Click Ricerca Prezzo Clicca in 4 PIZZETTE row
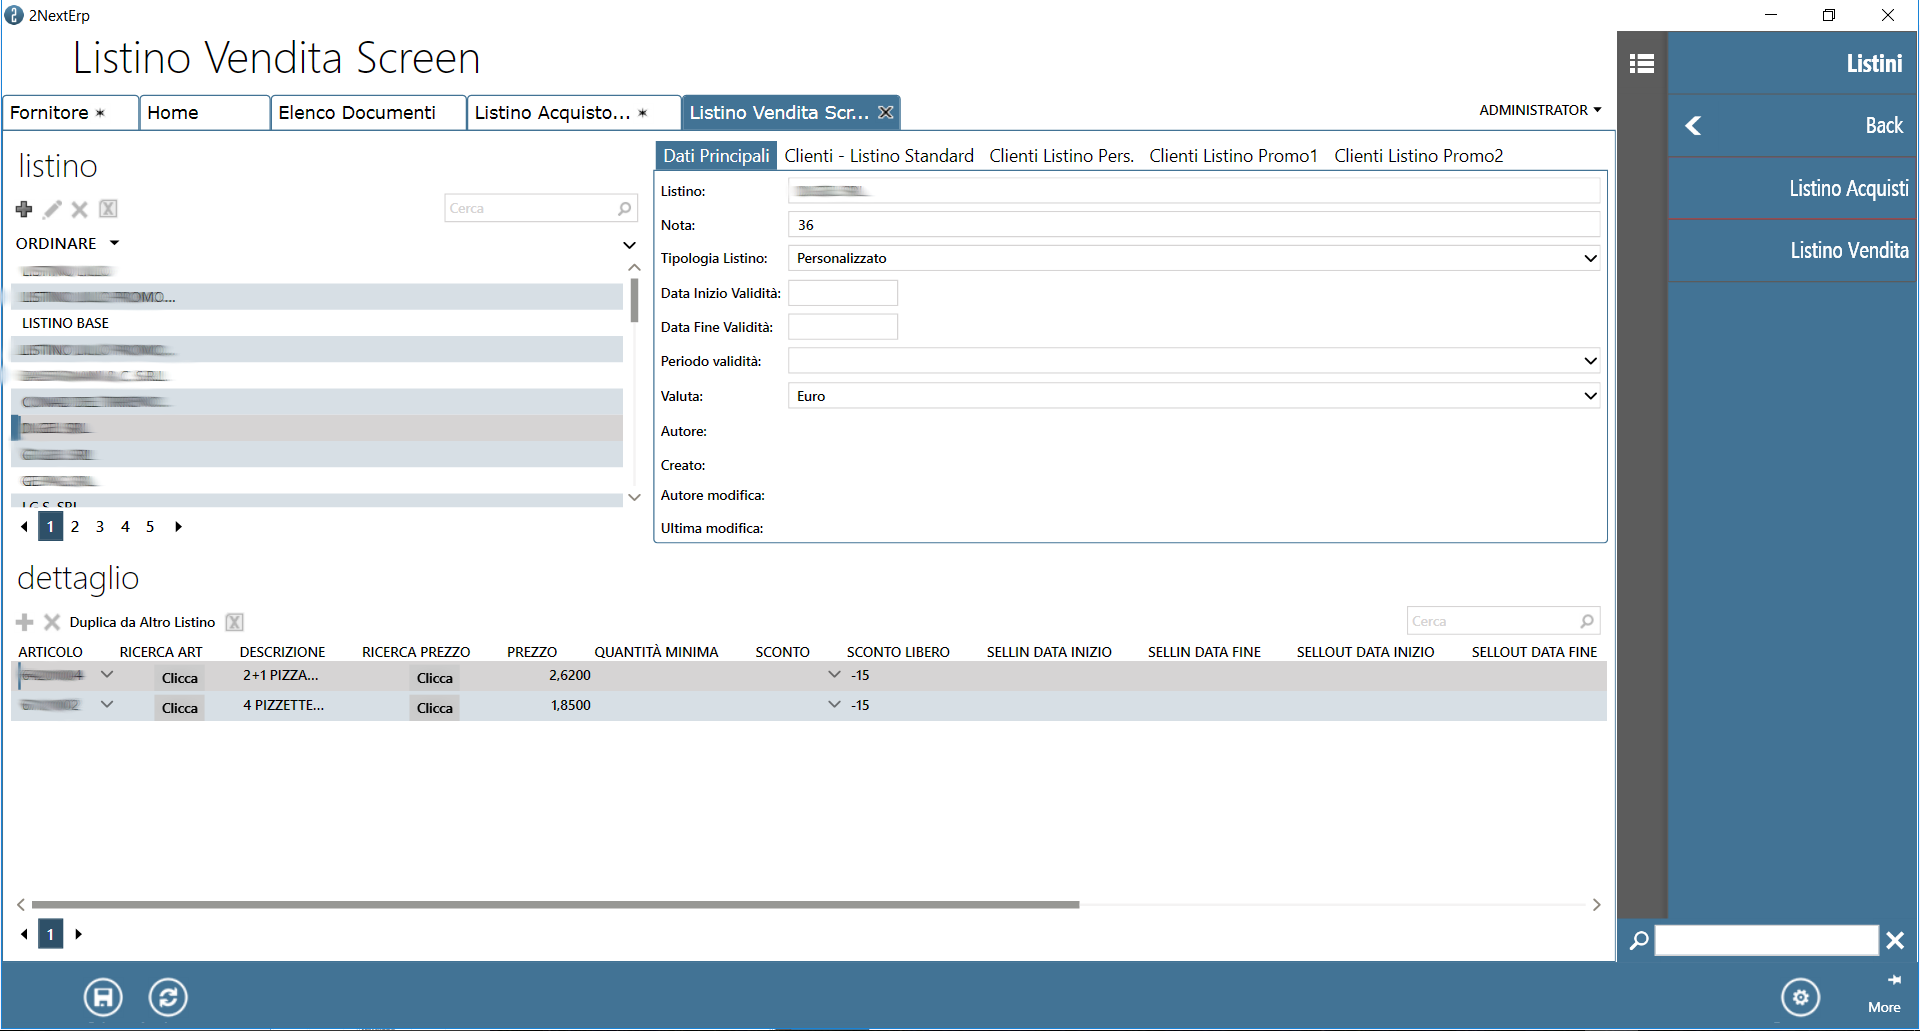Image resolution: width=1920 pixels, height=1031 pixels. 435,708
